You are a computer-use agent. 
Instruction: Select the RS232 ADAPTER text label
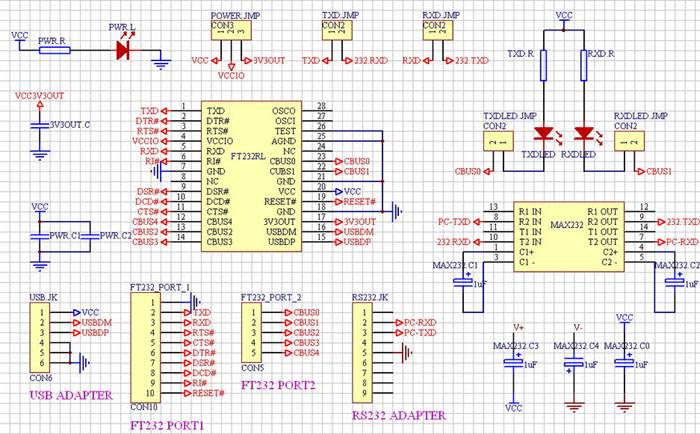(399, 415)
